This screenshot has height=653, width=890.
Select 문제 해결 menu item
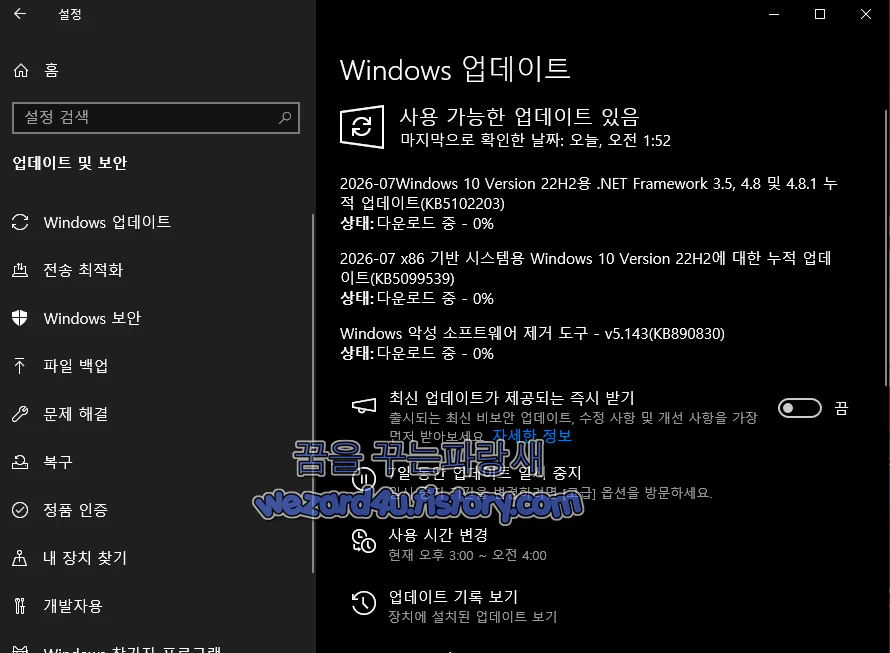tap(156, 414)
